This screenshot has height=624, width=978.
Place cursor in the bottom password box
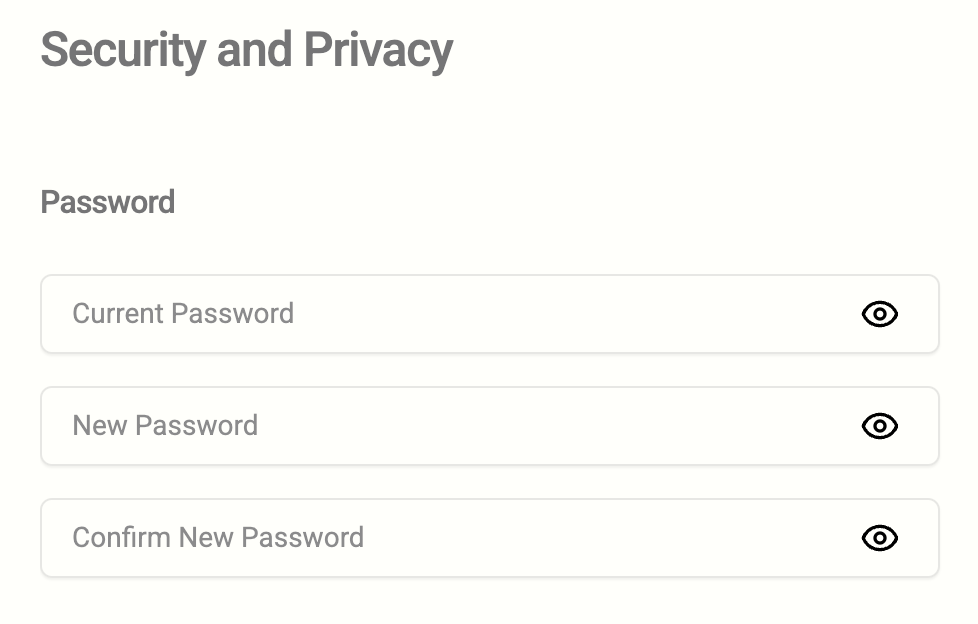(450, 538)
